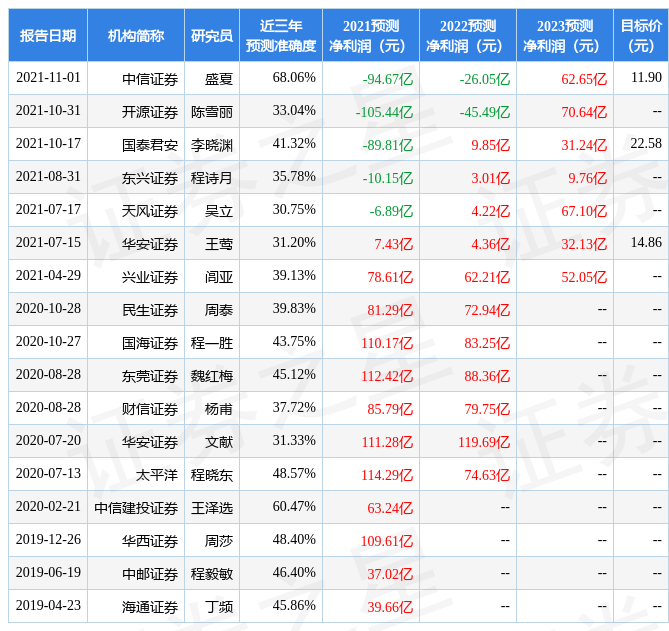Click the target price 11.90
The image size is (669, 631).
(646, 78)
